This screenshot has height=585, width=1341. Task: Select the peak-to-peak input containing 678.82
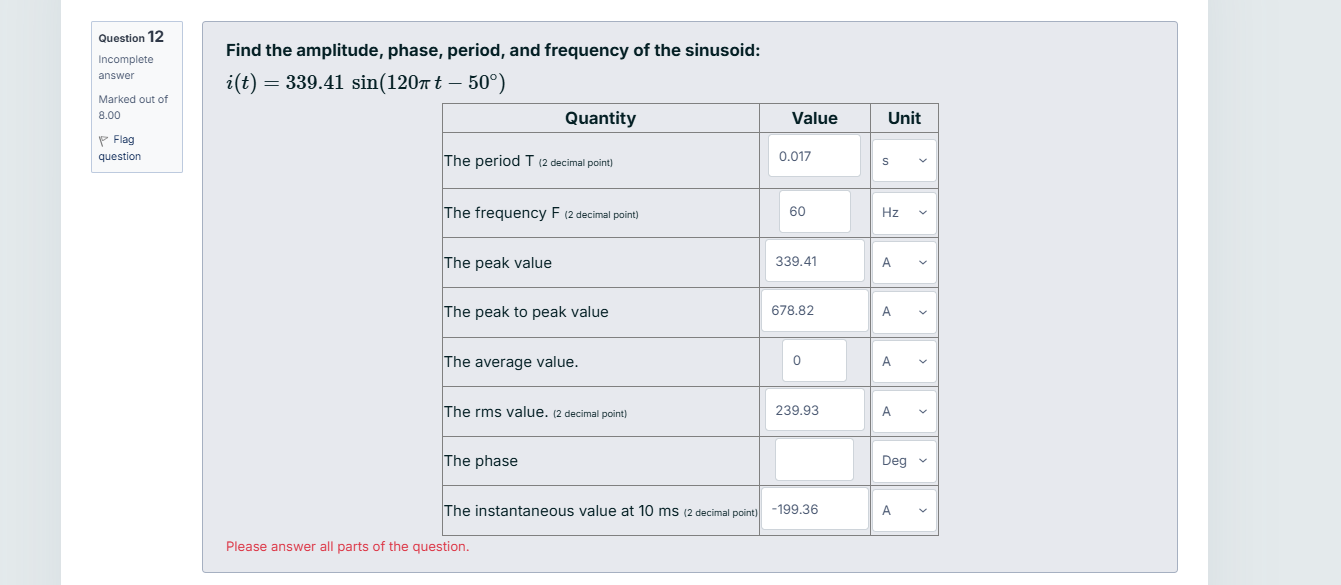(813, 310)
